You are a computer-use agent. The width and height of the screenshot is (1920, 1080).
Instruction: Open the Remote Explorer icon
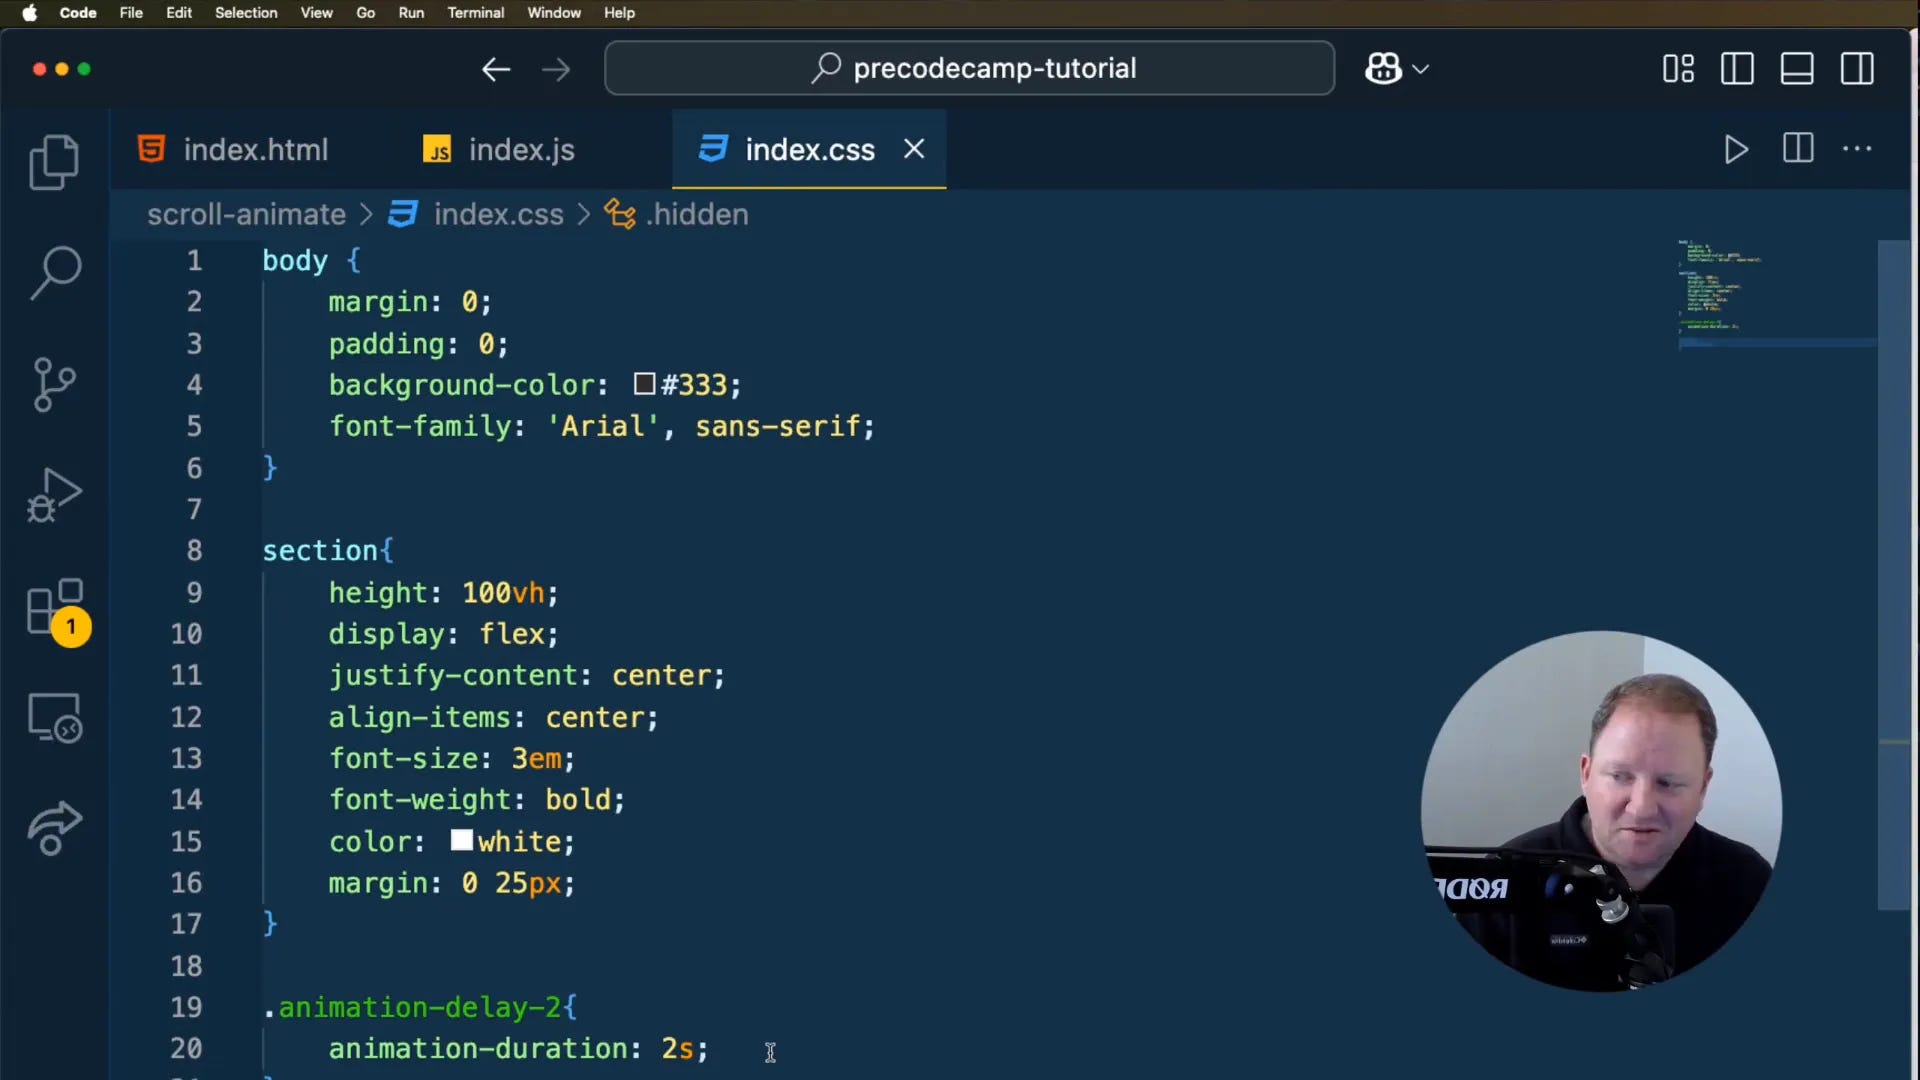coord(54,718)
